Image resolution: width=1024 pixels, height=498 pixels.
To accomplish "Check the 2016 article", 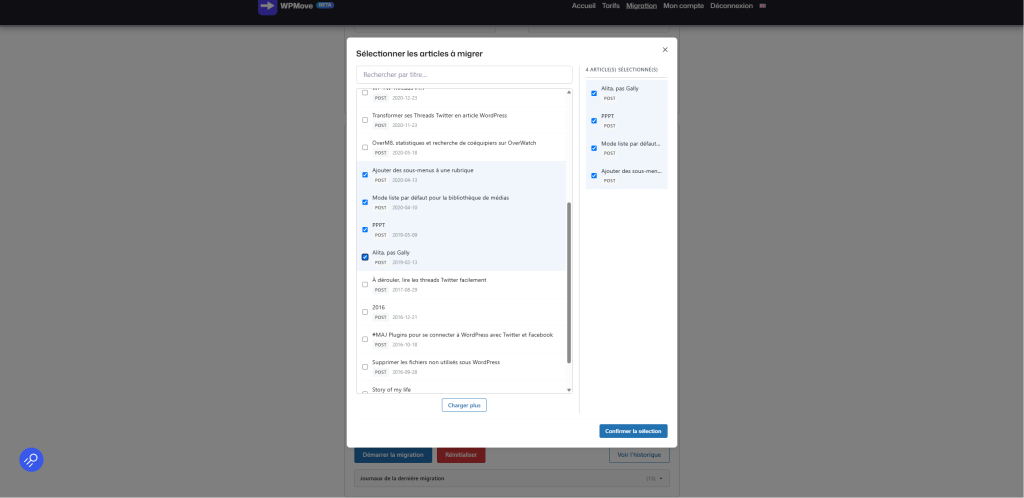I will pyautogui.click(x=365, y=312).
